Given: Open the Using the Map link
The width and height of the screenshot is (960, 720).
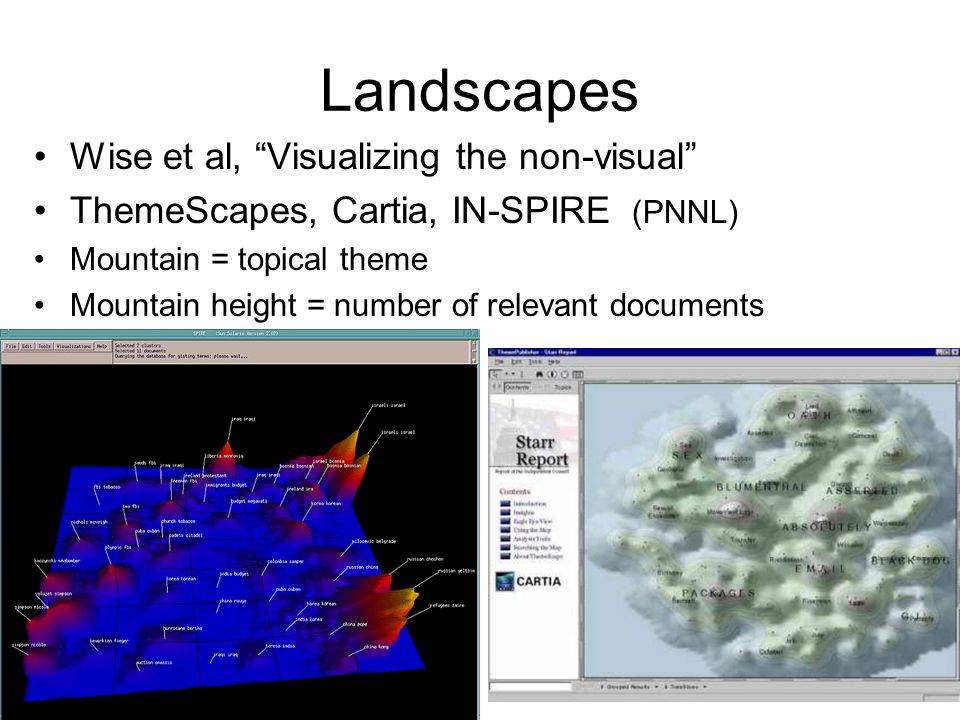Looking at the screenshot, I should pyautogui.click(x=532, y=530).
